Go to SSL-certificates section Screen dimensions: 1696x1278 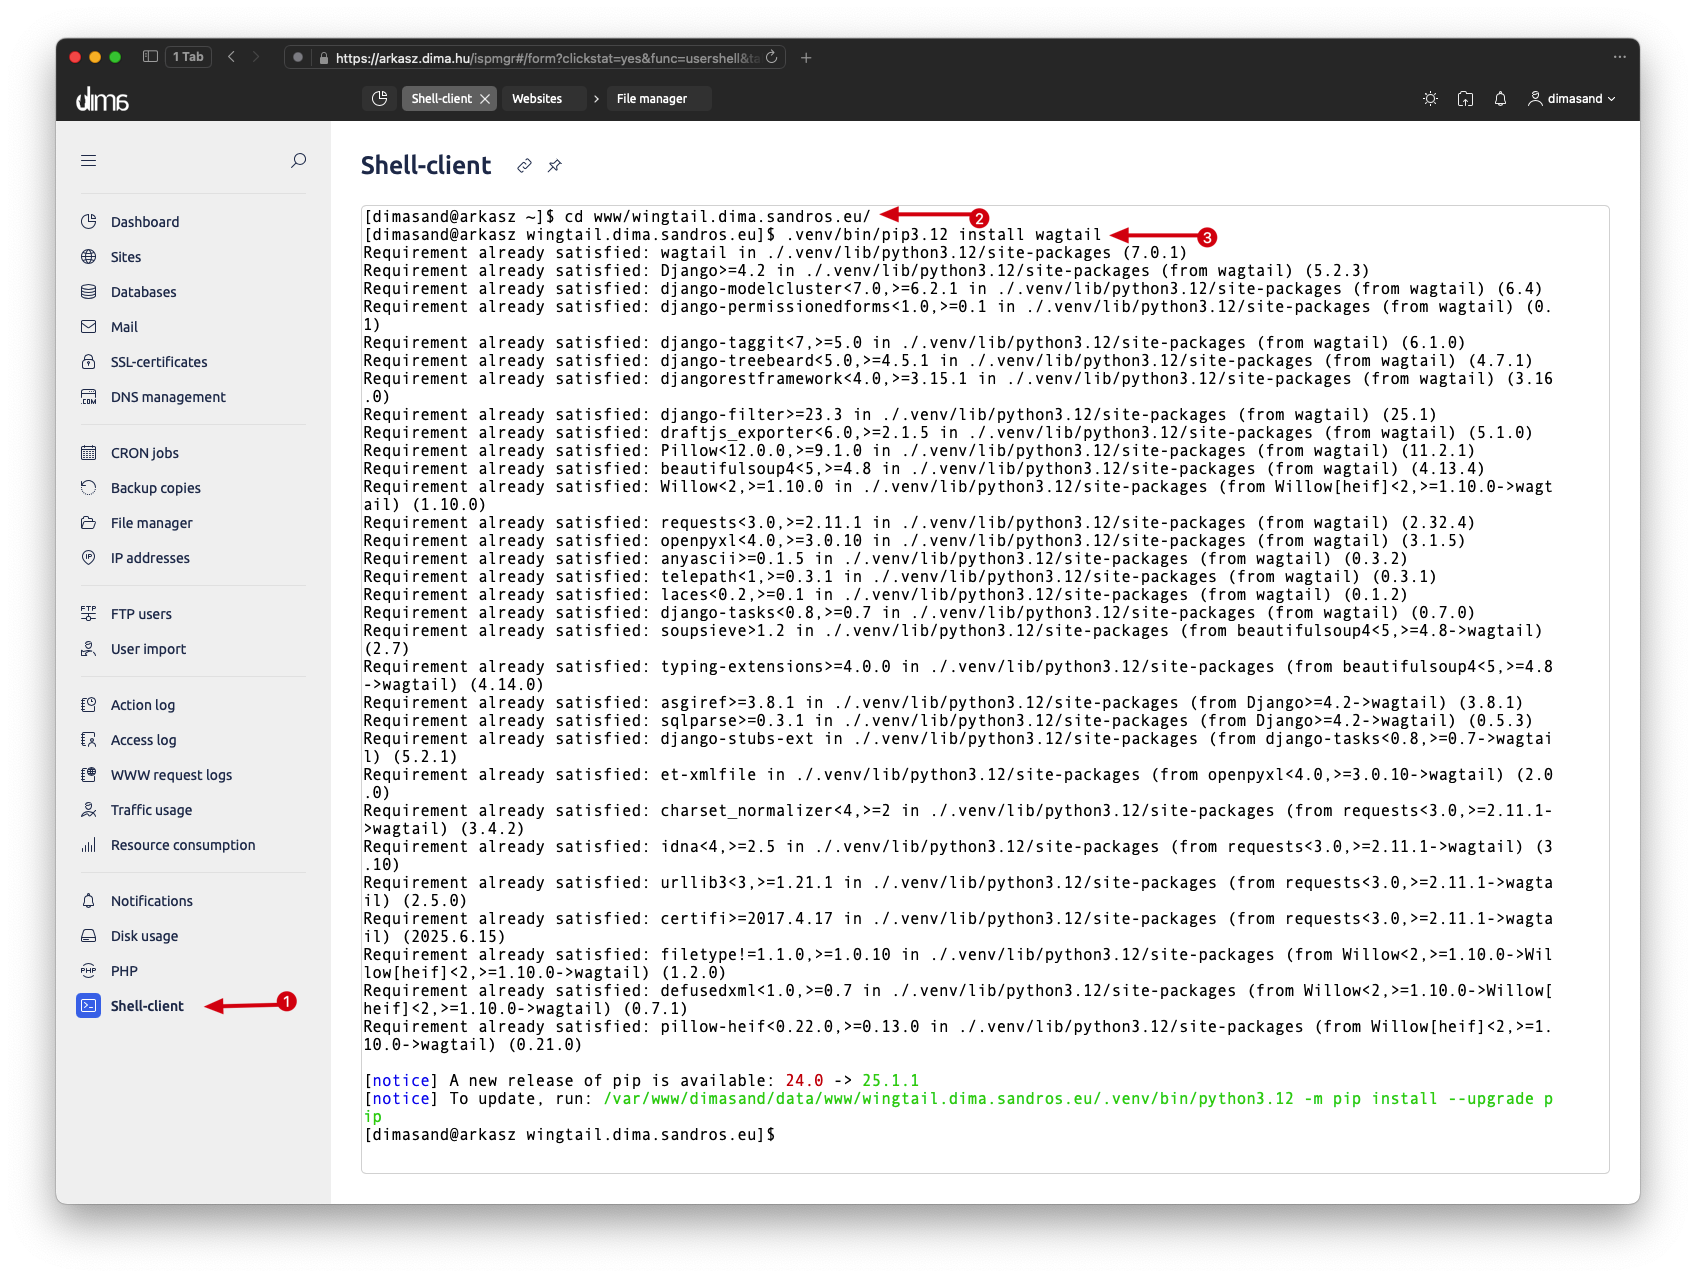tap(159, 362)
